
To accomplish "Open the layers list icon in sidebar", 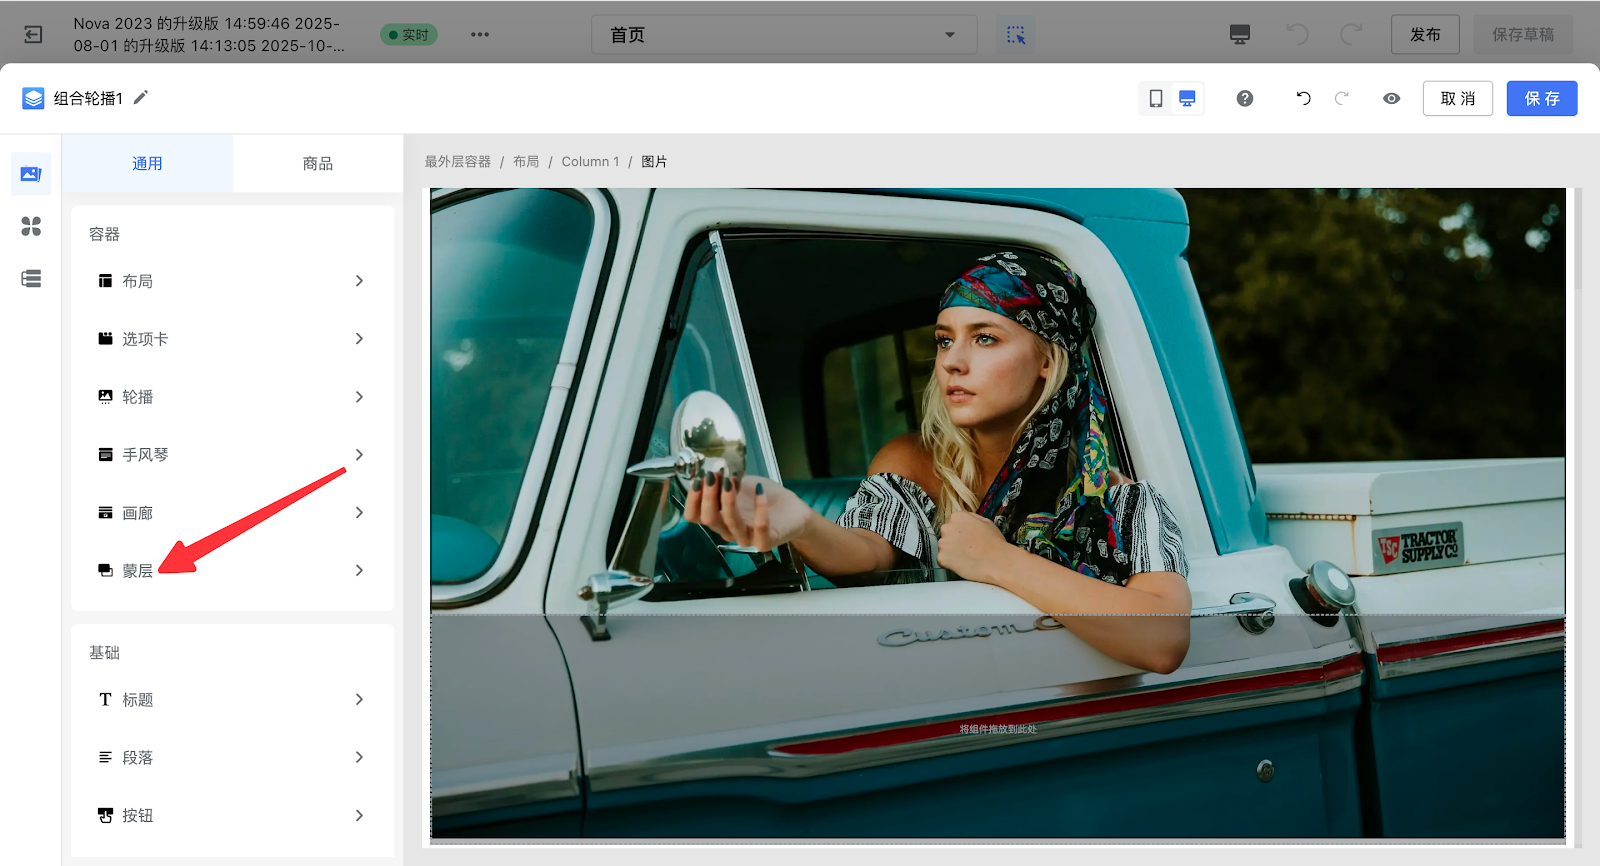I will click(x=31, y=279).
